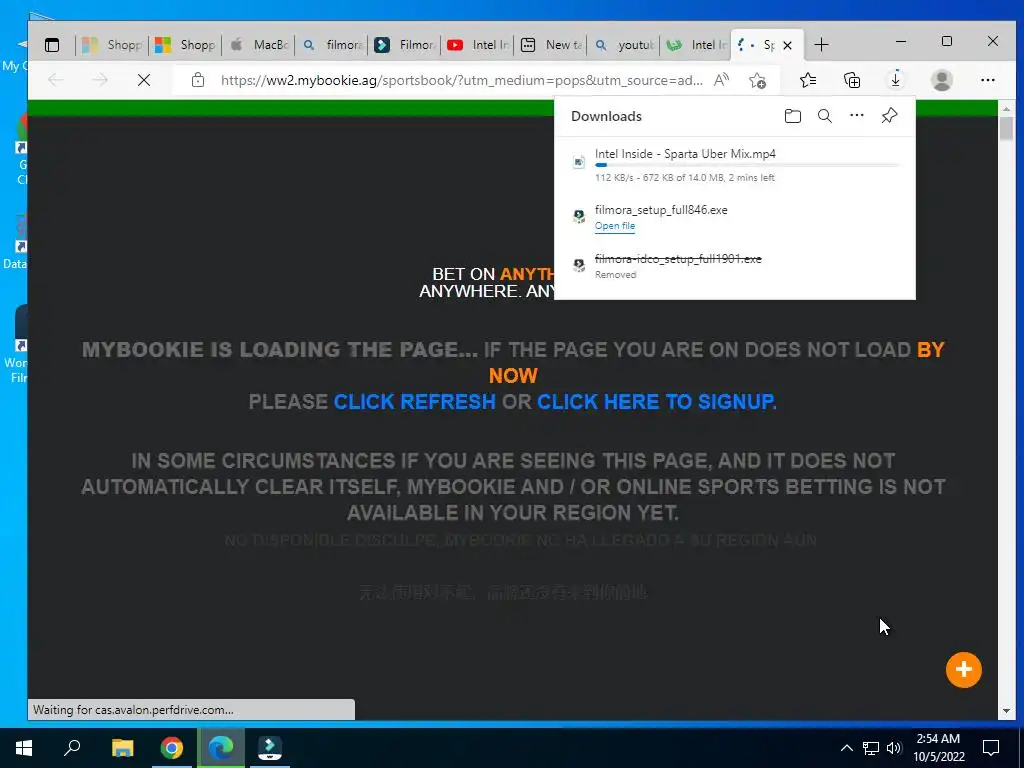
Task: Switch to the second Shopping tab
Action: (185, 44)
